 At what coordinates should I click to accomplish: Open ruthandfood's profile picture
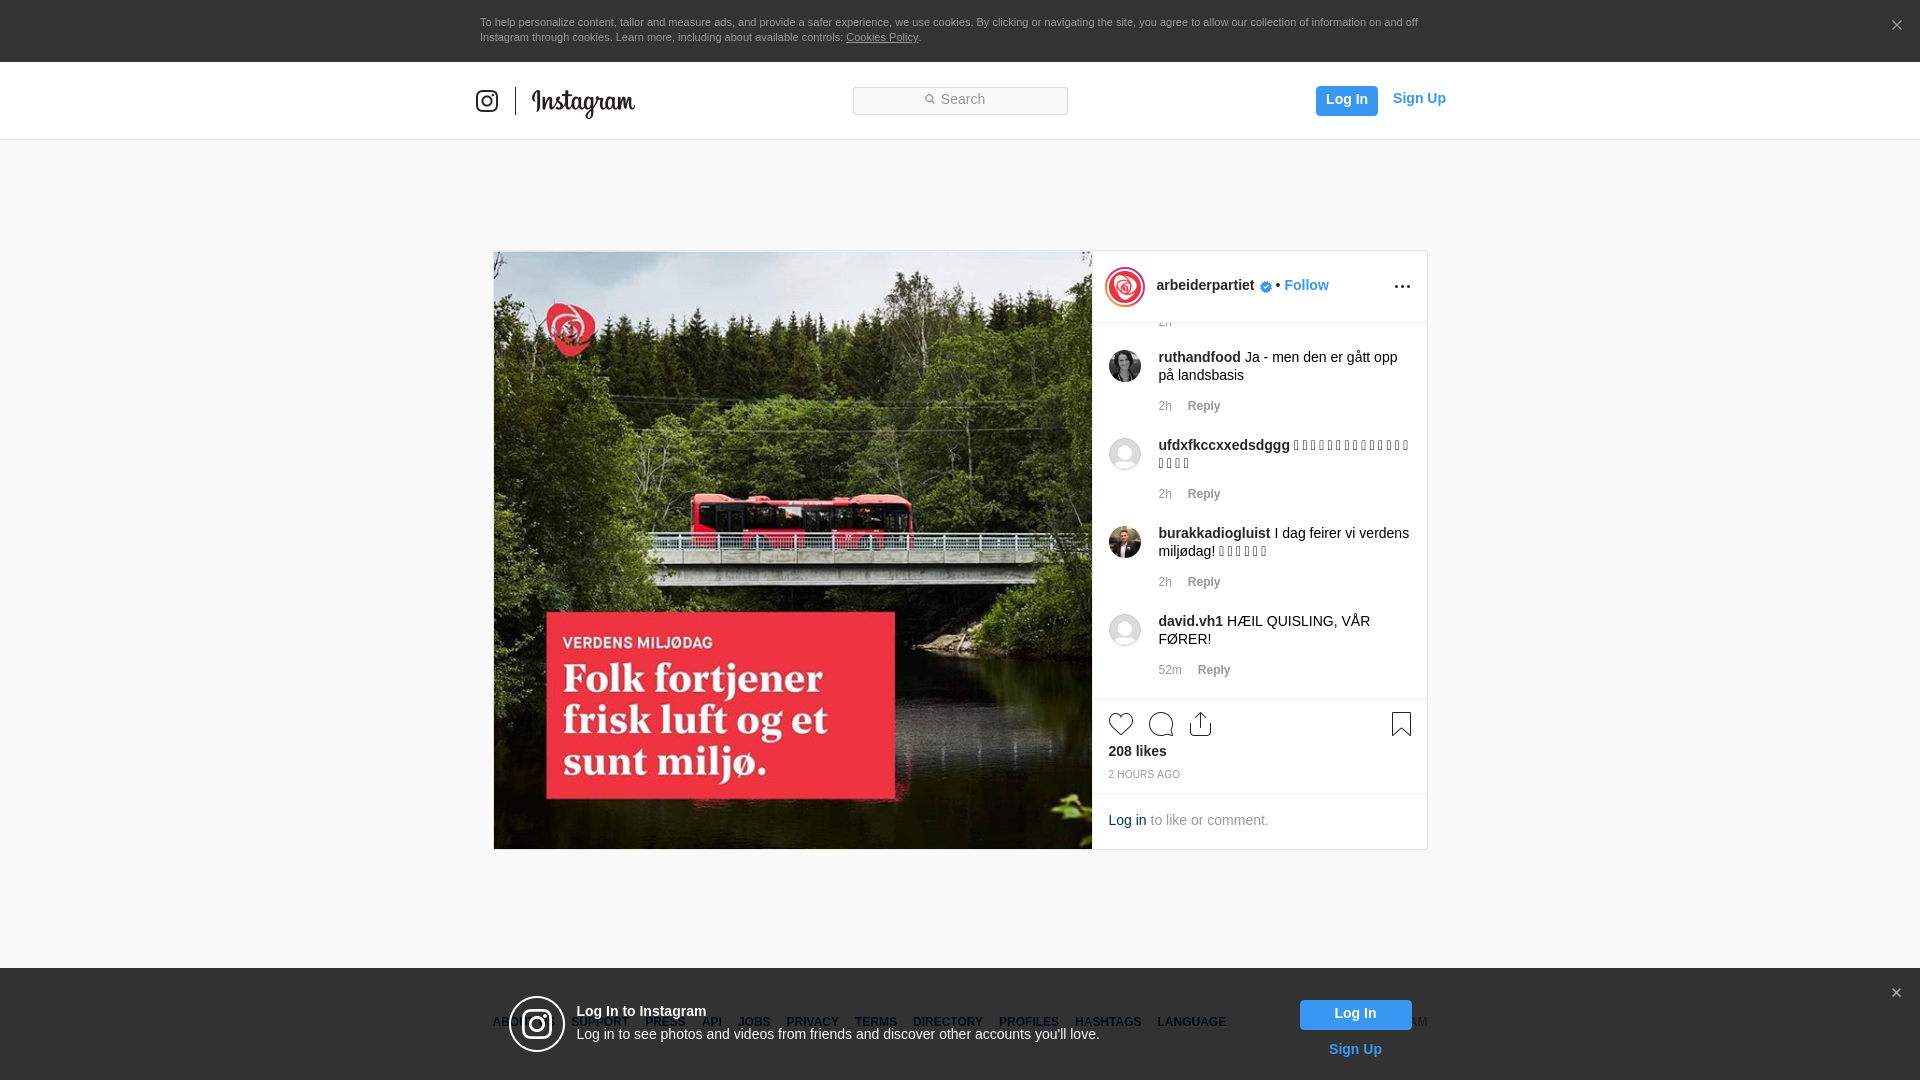(1125, 366)
